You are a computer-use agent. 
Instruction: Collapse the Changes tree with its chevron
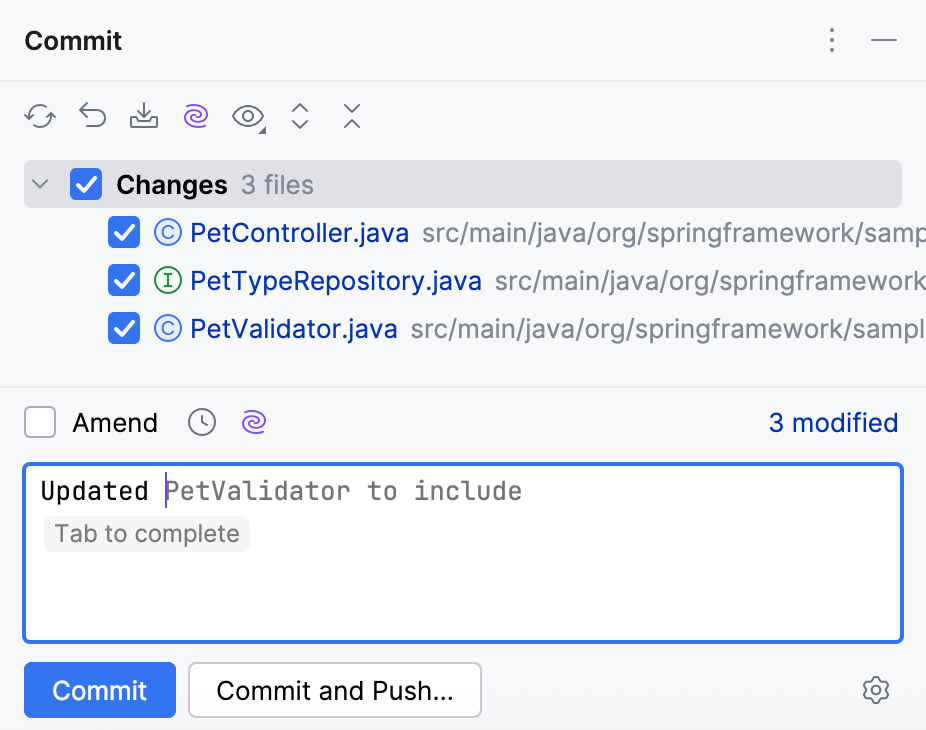[x=39, y=184]
